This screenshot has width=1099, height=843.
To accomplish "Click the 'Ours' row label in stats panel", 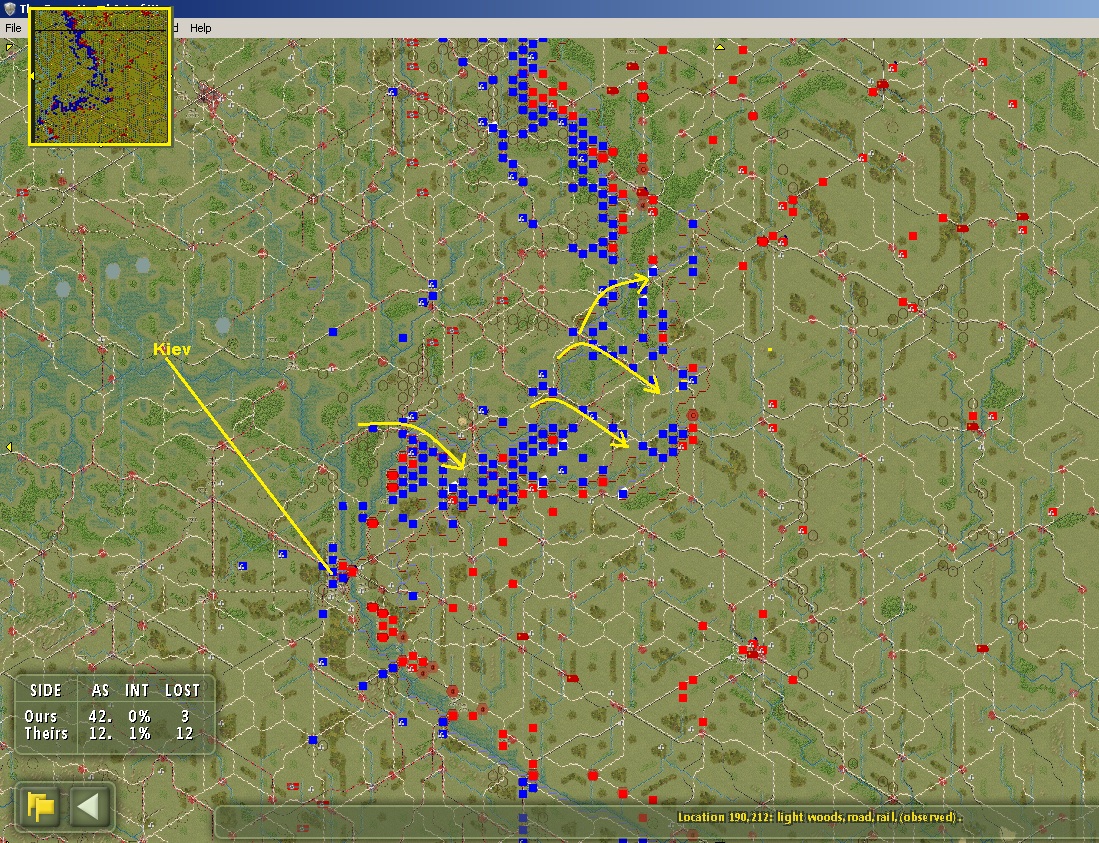I will tap(41, 716).
